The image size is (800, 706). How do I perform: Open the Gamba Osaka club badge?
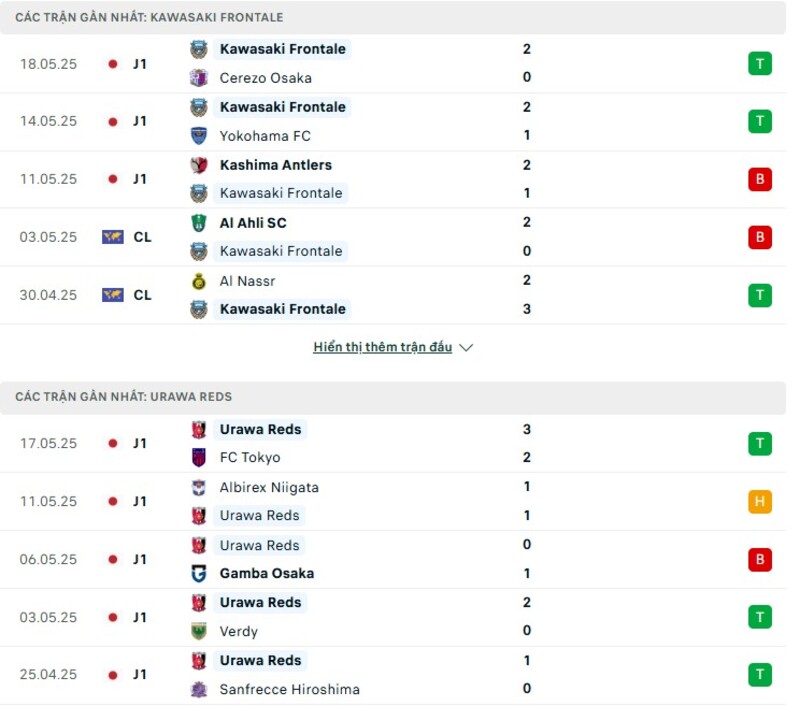tap(198, 573)
